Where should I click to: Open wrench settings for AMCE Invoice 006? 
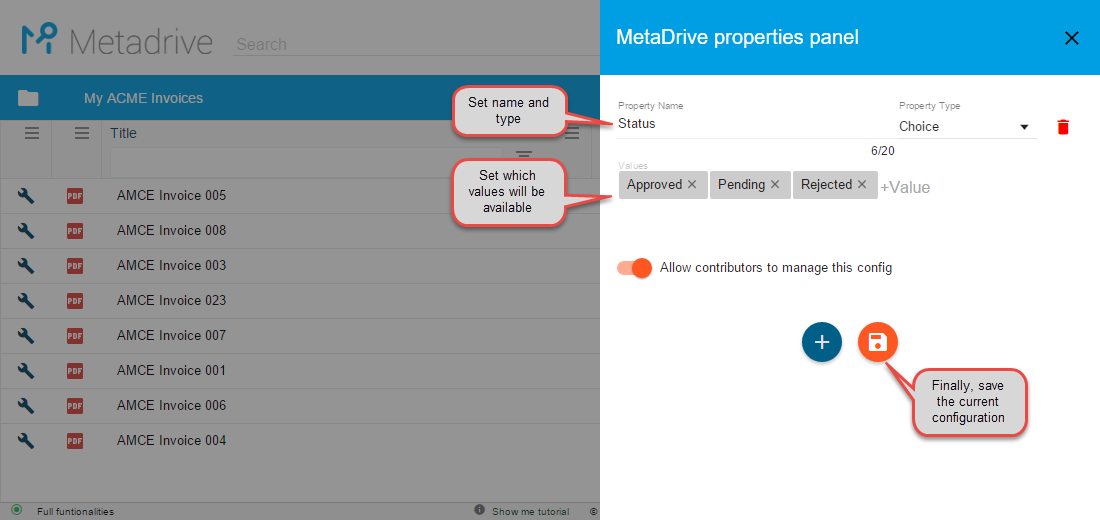point(26,406)
